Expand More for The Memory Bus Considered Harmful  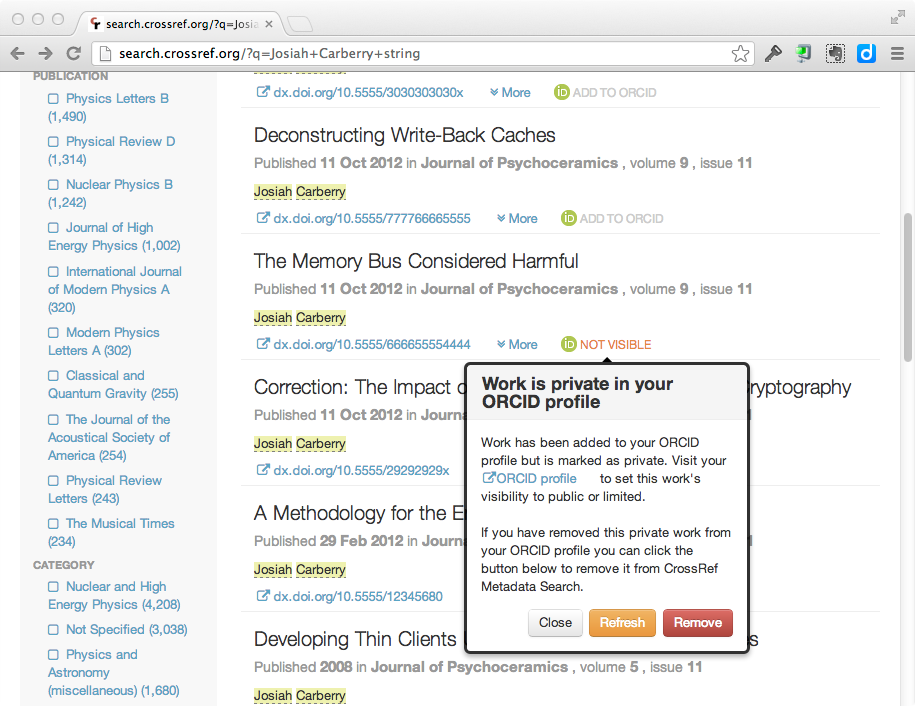point(517,344)
